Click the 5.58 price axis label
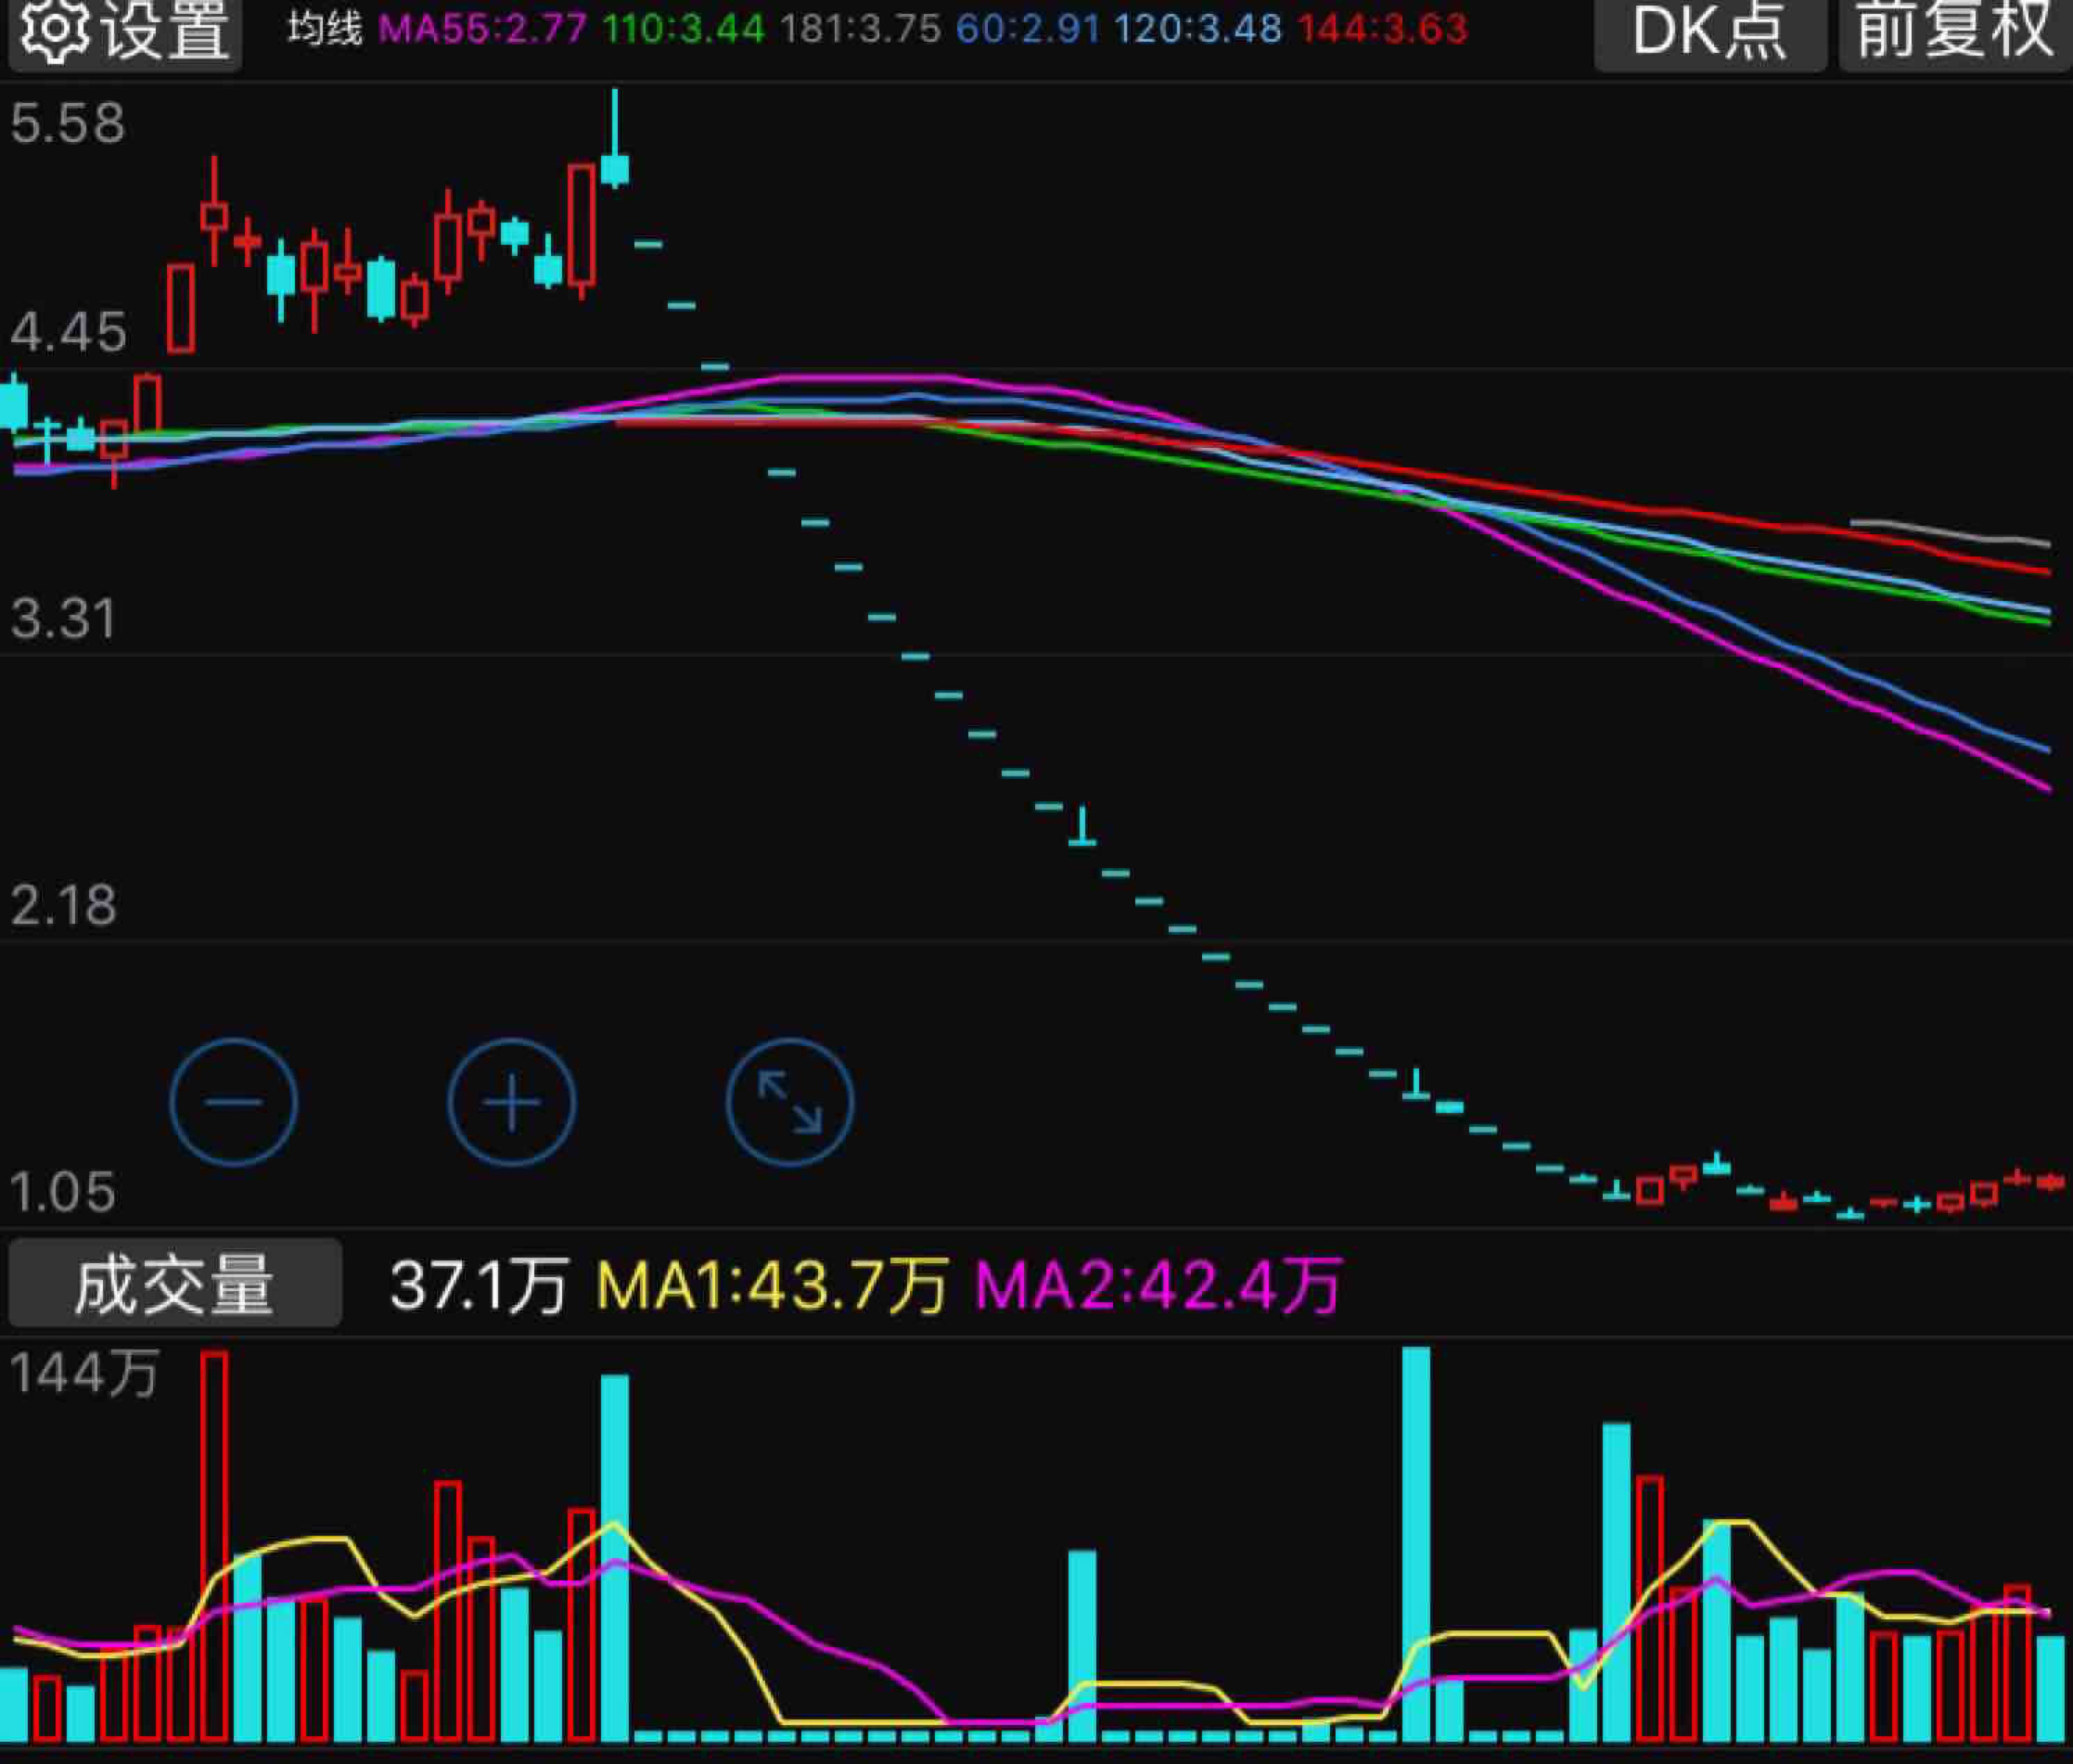This screenshot has width=2073, height=1764. click(x=68, y=124)
